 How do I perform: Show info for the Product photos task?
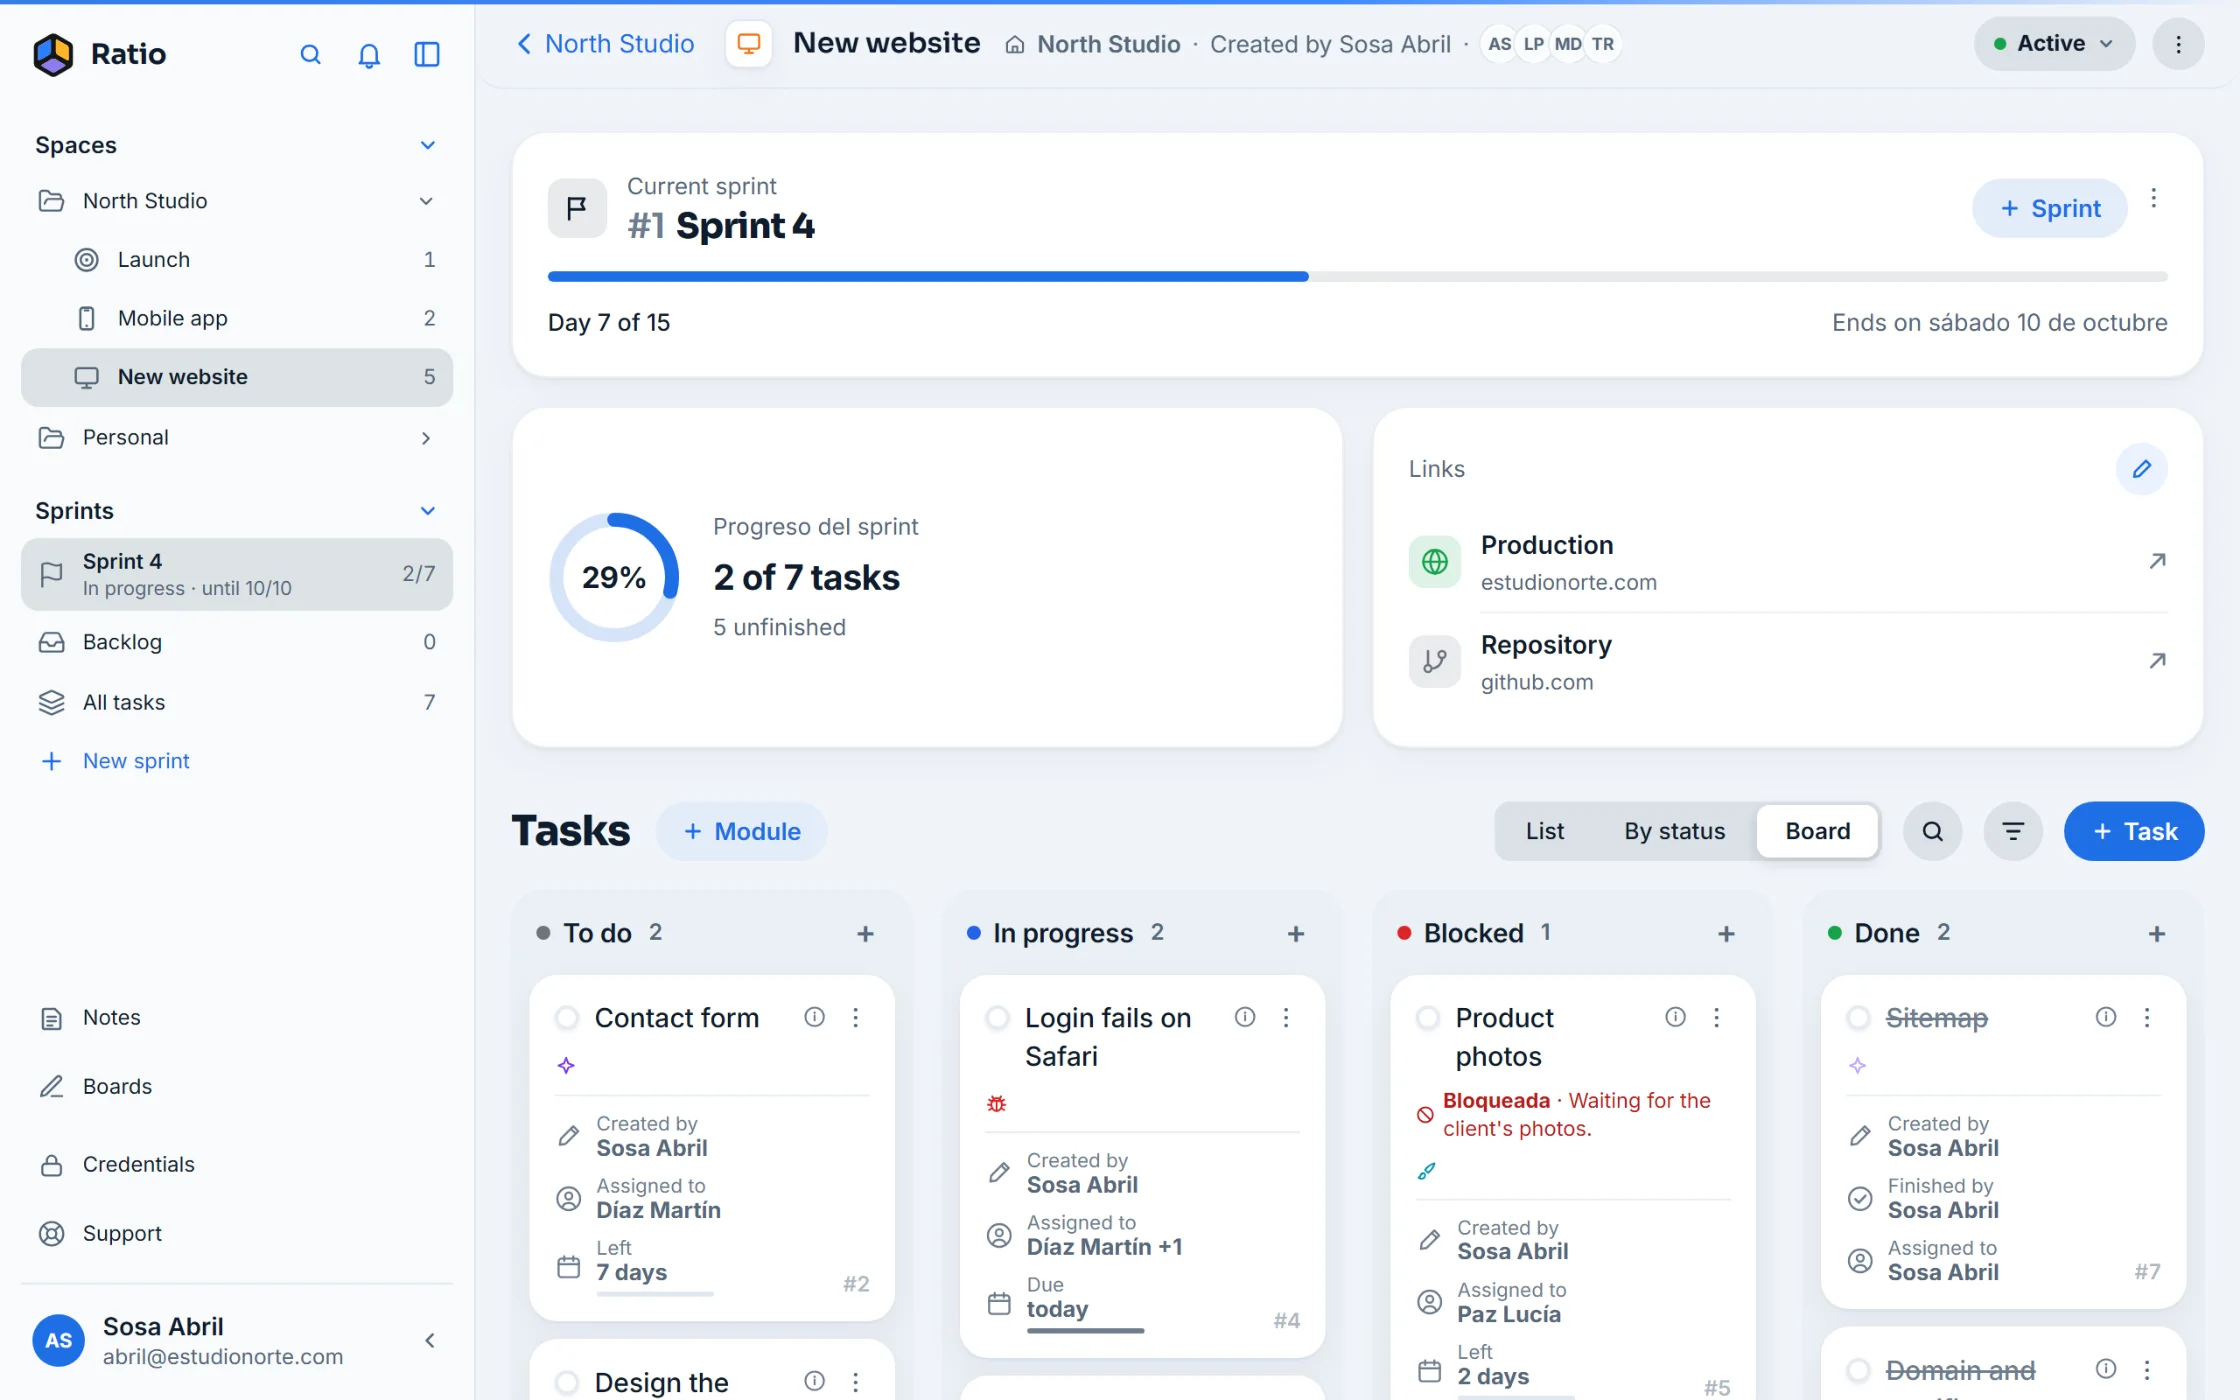coord(1675,1017)
